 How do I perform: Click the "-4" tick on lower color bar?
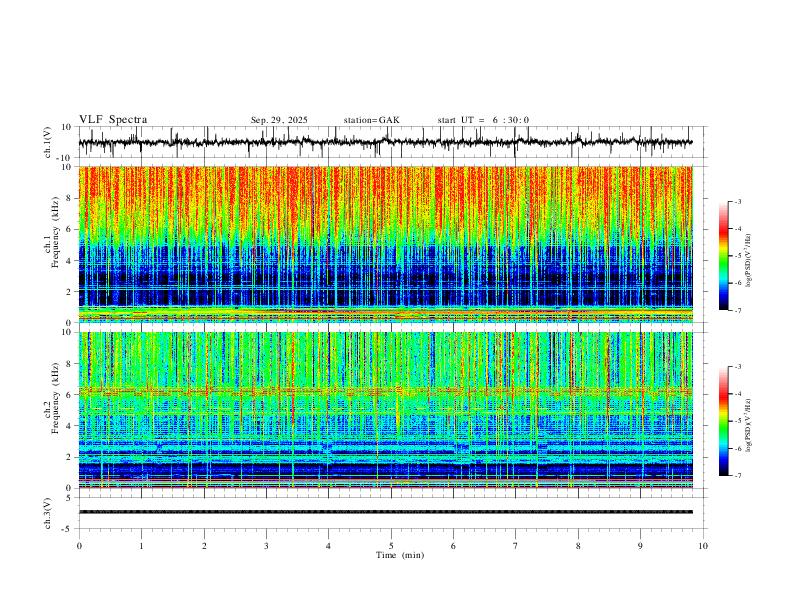(738, 394)
